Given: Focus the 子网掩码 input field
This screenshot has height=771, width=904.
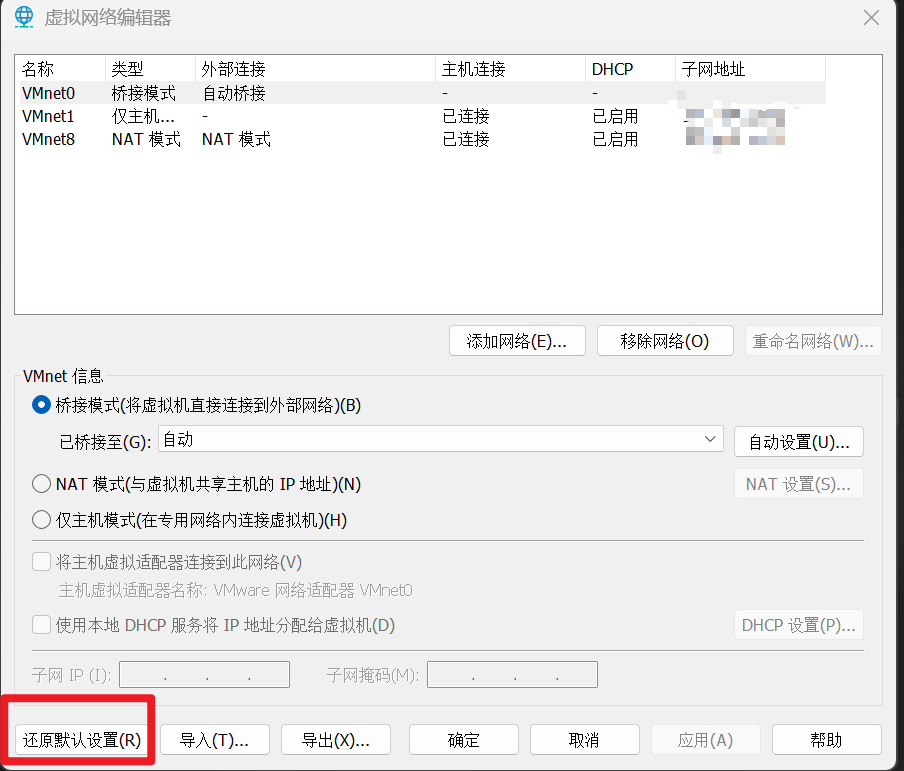Looking at the screenshot, I should pyautogui.click(x=512, y=674).
